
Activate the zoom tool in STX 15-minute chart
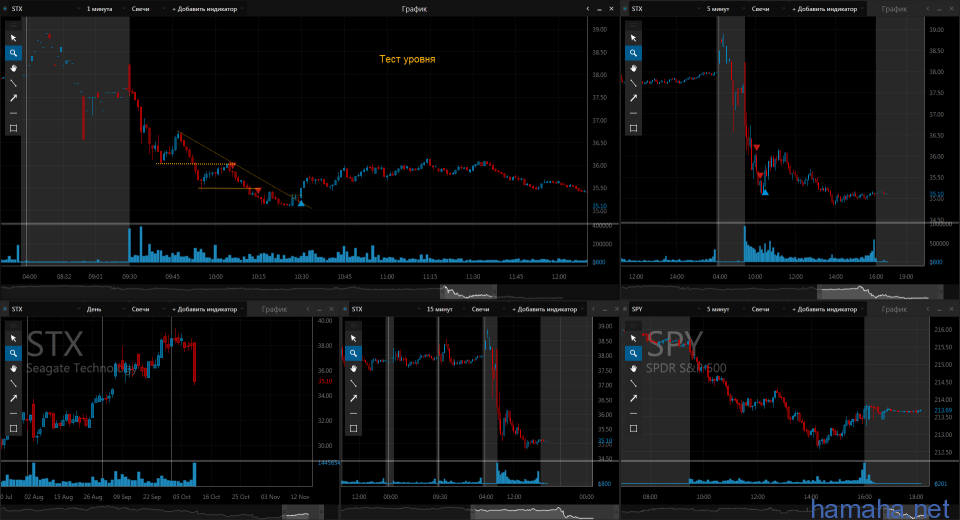(x=353, y=353)
